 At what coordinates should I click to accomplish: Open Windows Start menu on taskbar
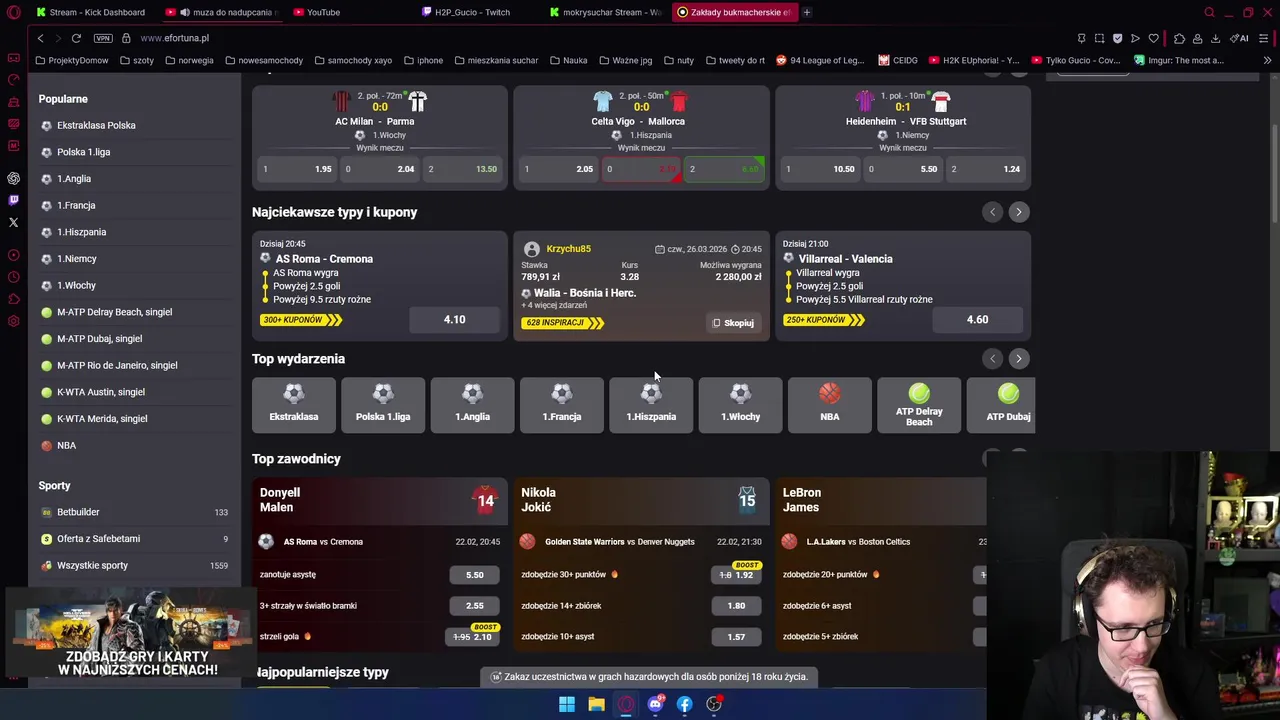tap(567, 704)
